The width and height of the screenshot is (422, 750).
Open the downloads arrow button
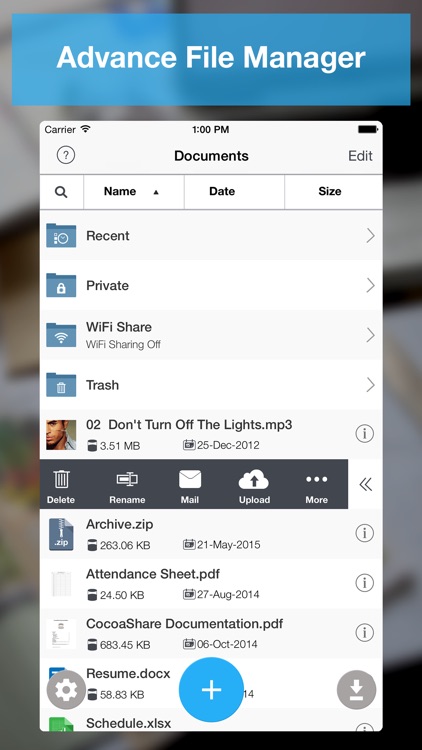[x=356, y=690]
